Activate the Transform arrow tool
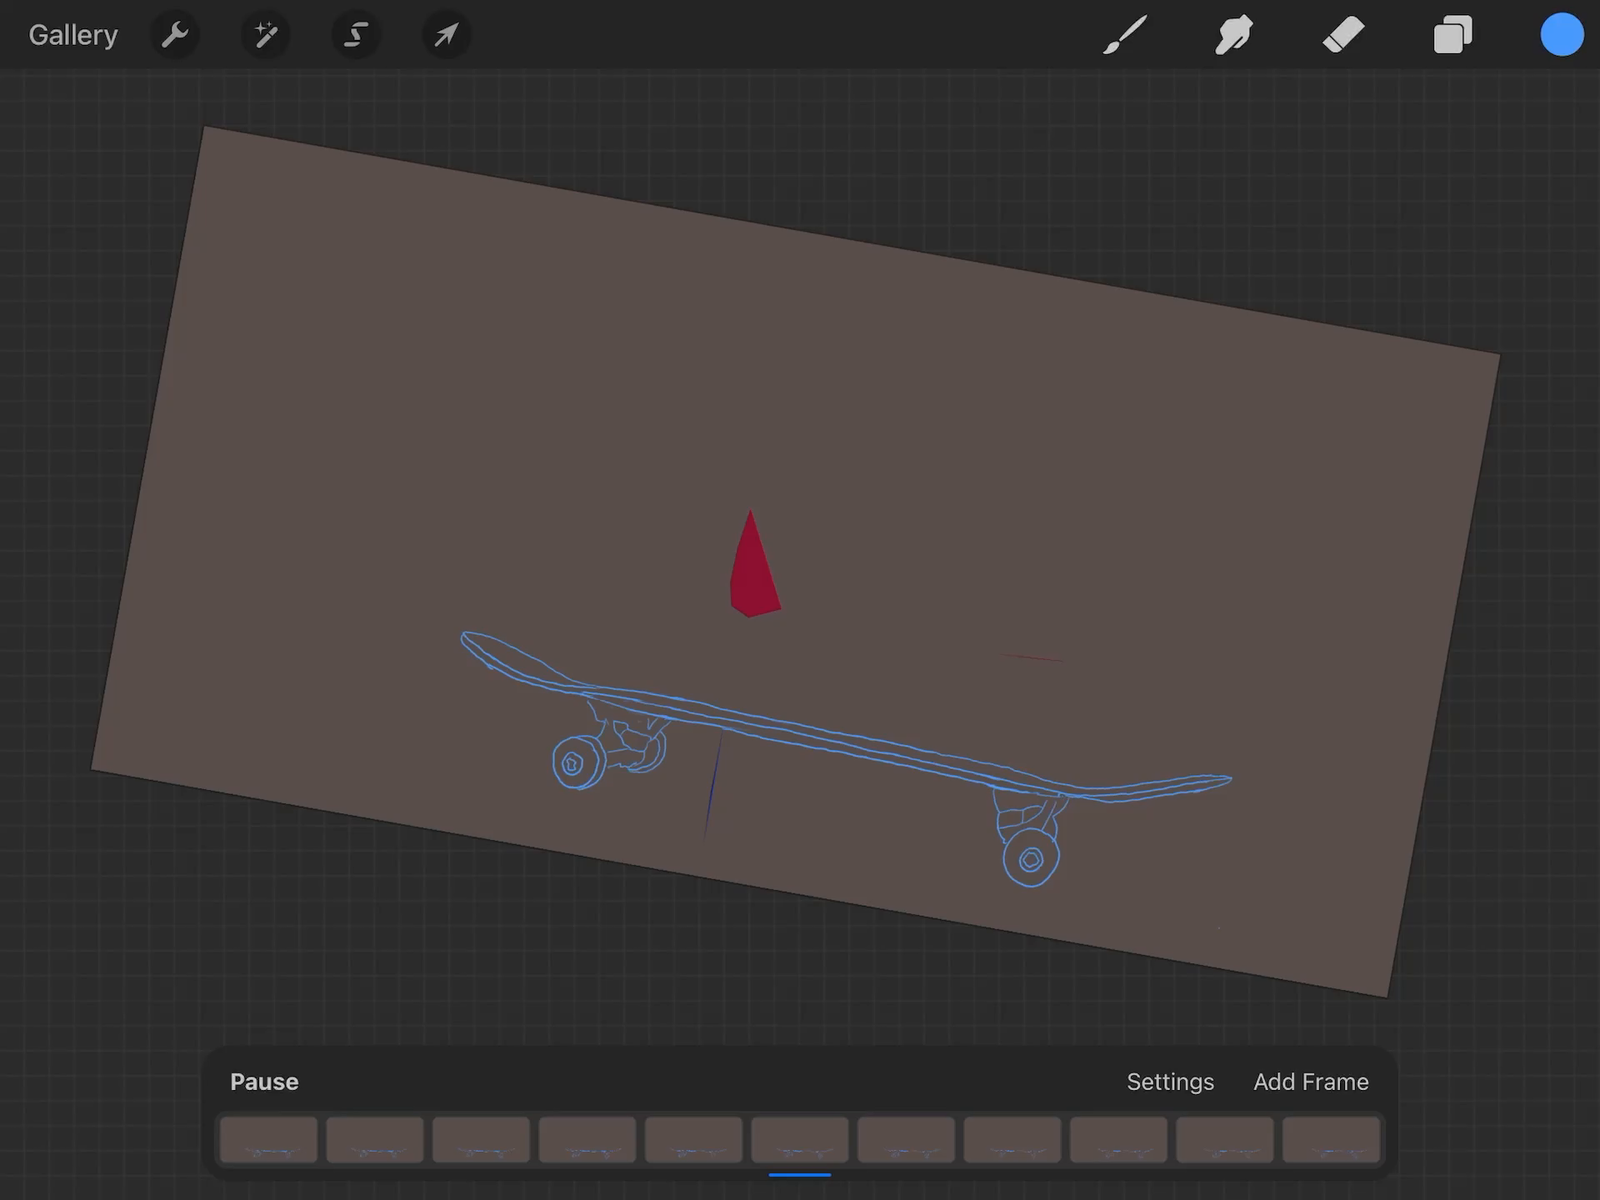1600x1200 pixels. tap(446, 35)
